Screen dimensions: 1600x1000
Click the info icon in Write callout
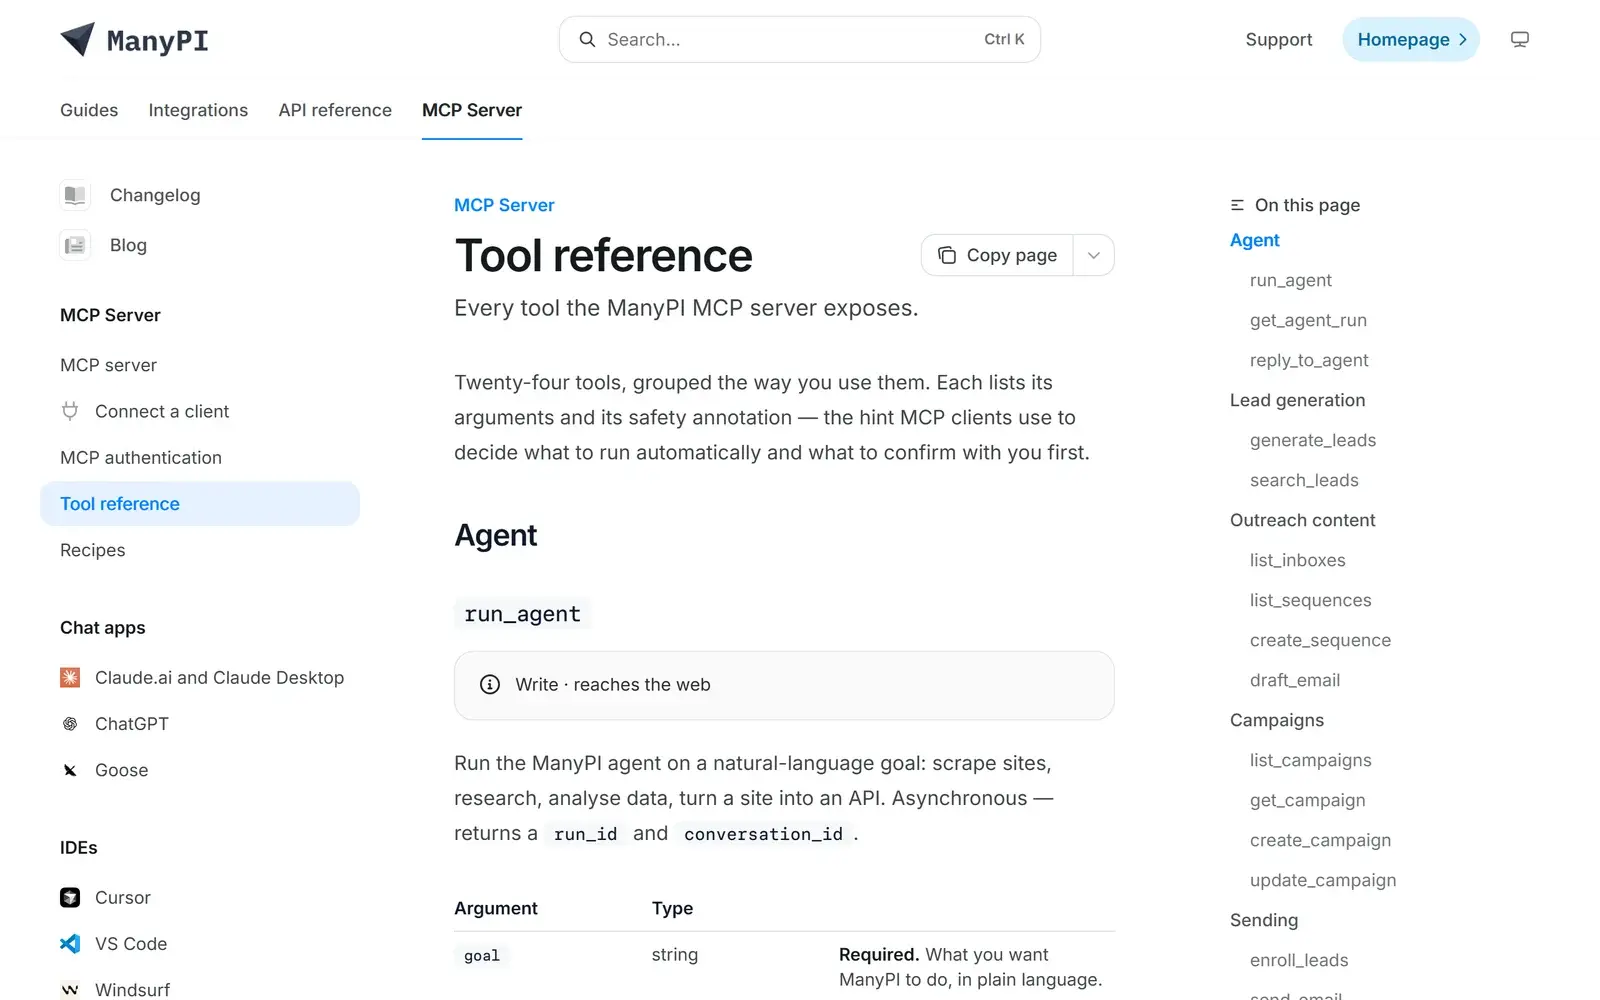(490, 684)
